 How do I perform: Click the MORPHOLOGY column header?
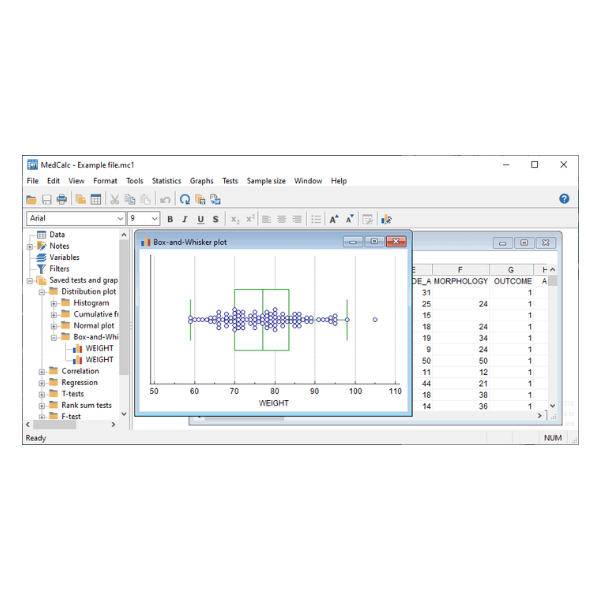tap(459, 270)
